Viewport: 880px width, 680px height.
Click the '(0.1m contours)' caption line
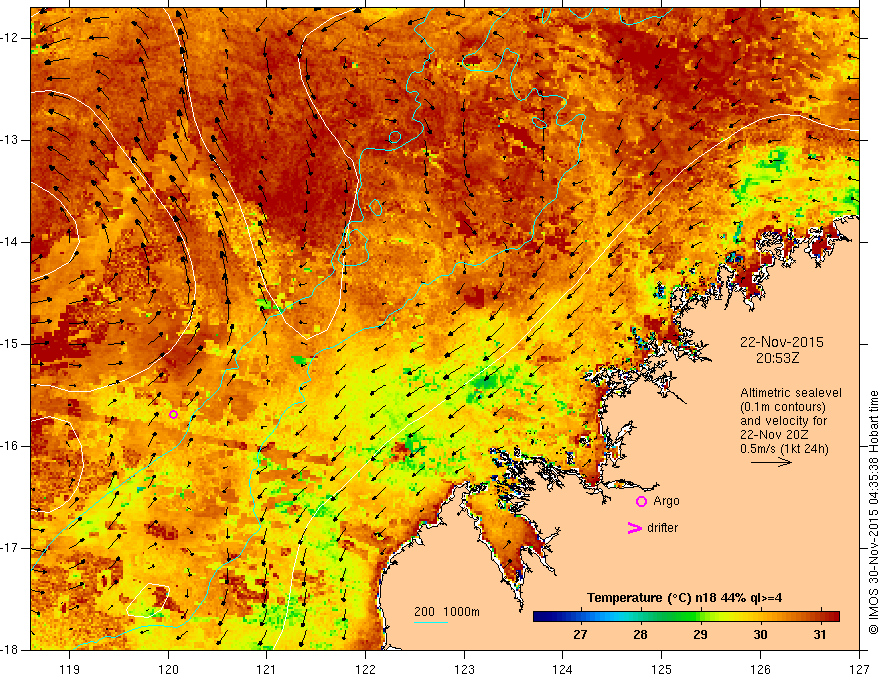click(x=783, y=407)
